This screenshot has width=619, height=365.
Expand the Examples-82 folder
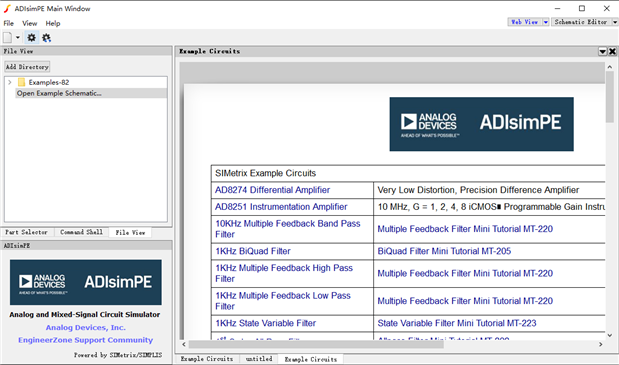pos(10,82)
